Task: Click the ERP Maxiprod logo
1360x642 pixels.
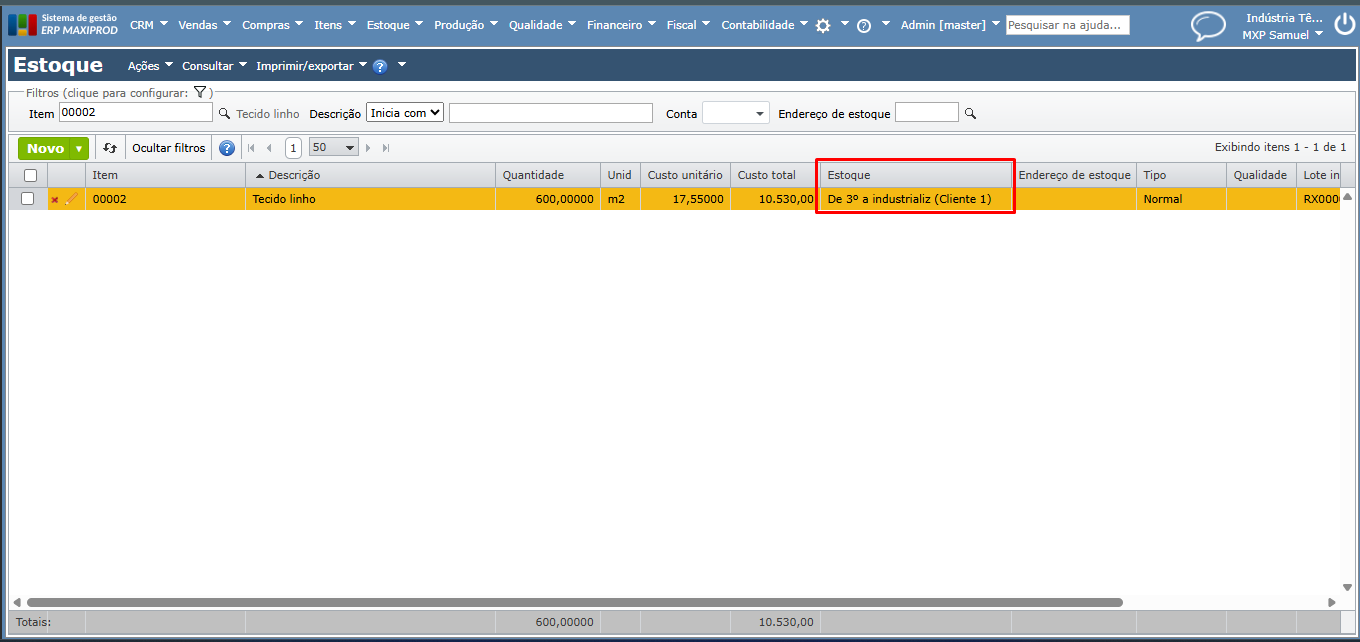Action: tap(63, 24)
